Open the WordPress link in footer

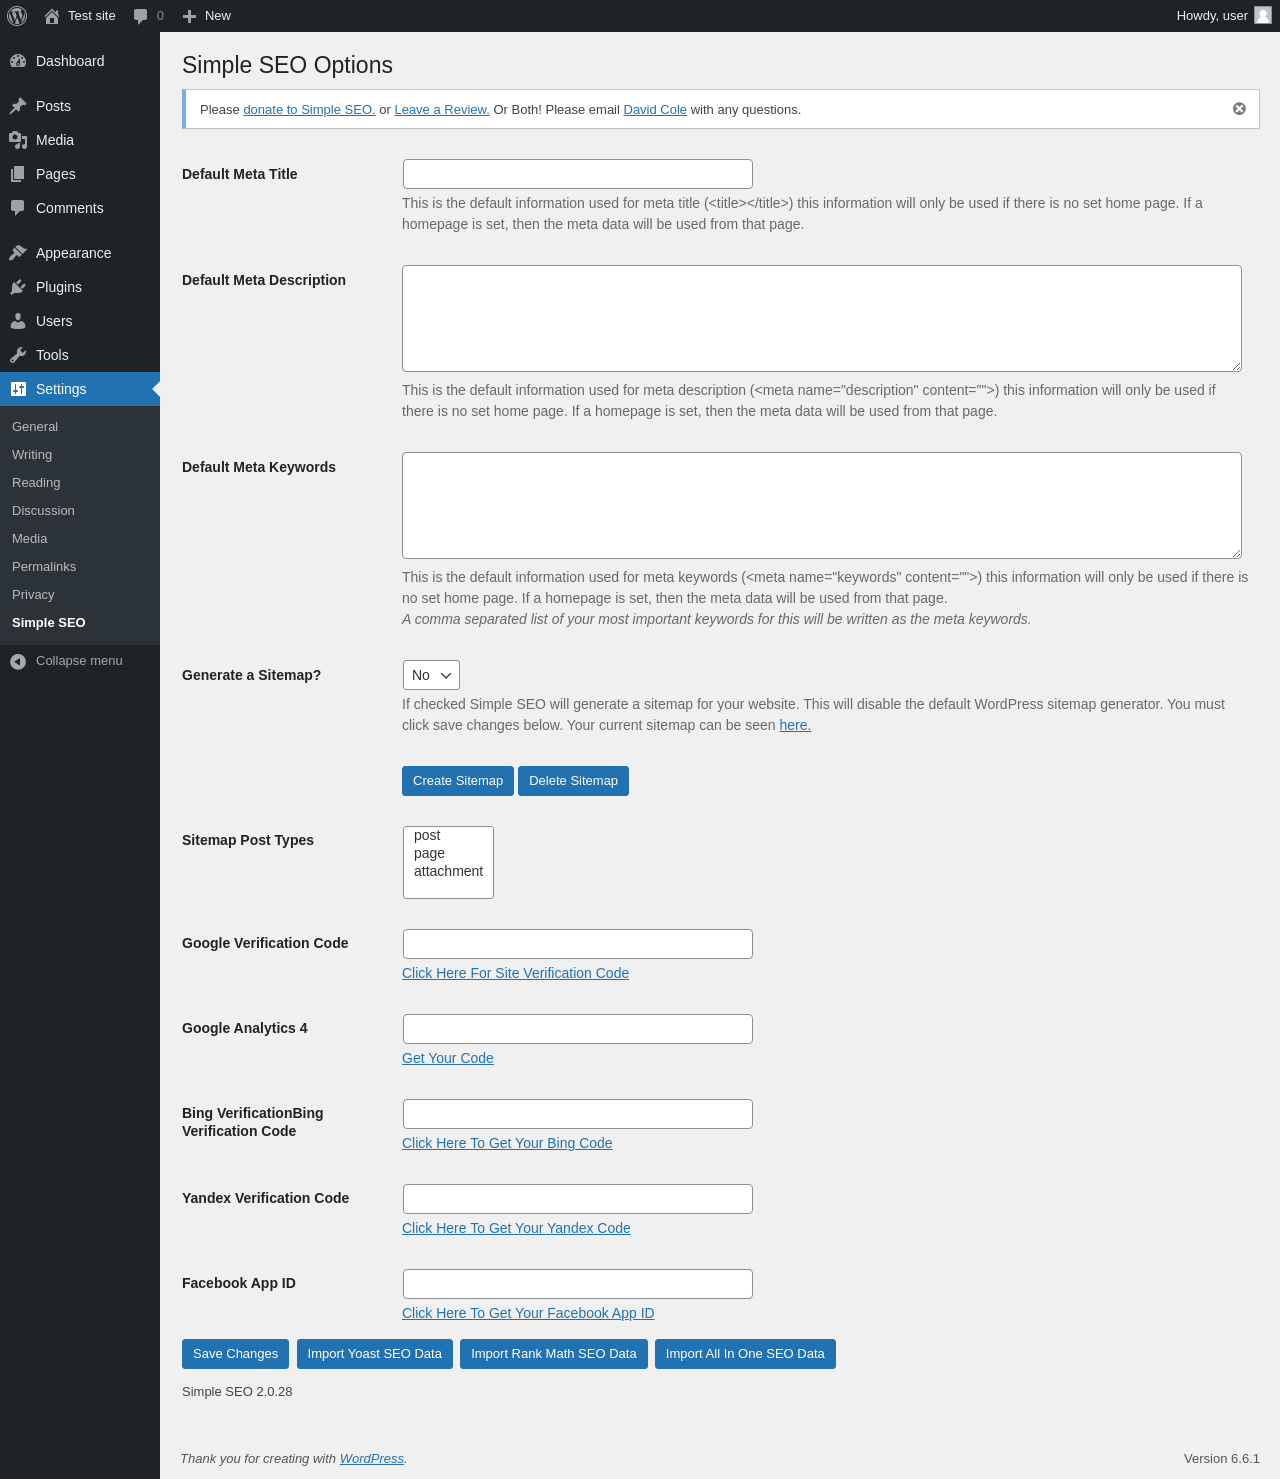[372, 1459]
